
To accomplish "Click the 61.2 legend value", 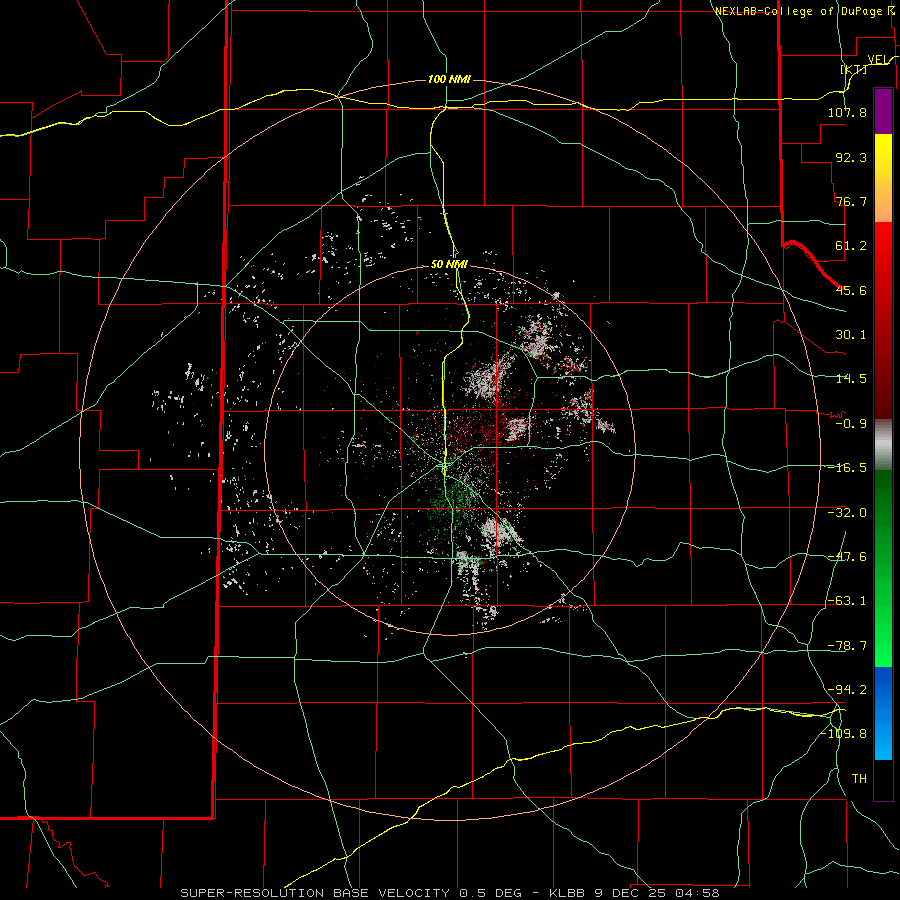I will (851, 246).
